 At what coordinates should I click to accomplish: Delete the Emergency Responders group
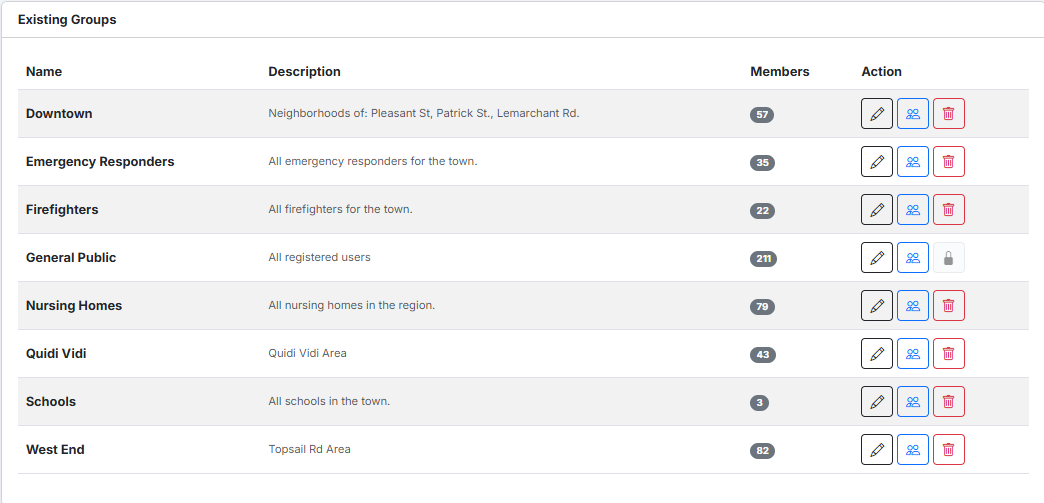[948, 162]
